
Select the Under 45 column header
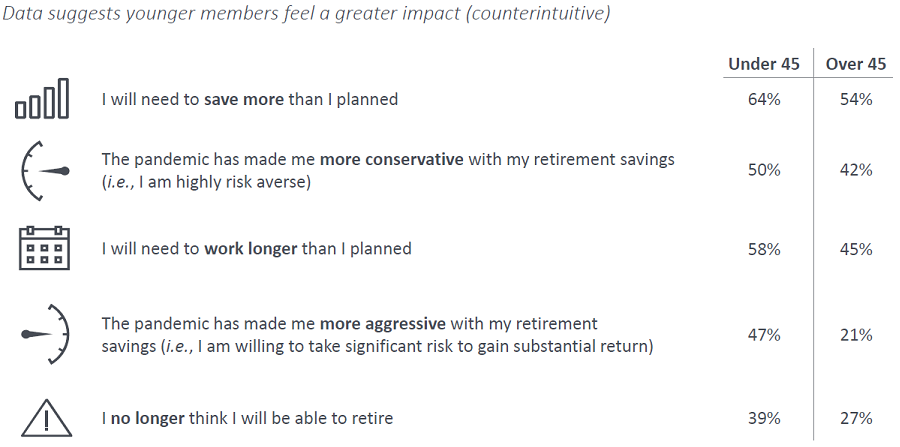(x=764, y=64)
